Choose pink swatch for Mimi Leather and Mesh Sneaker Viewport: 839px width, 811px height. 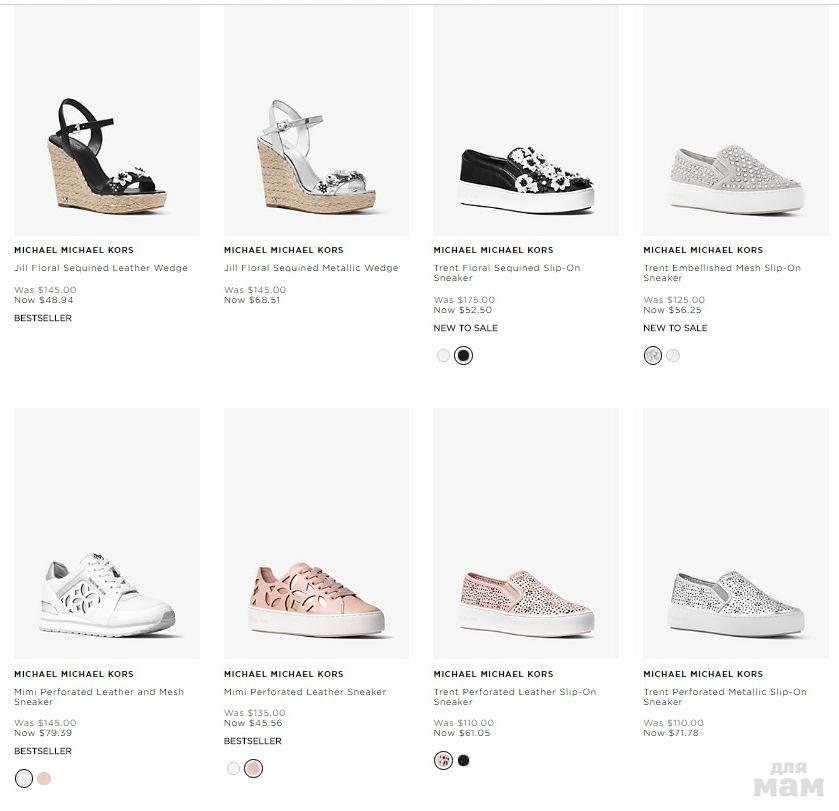(44, 778)
